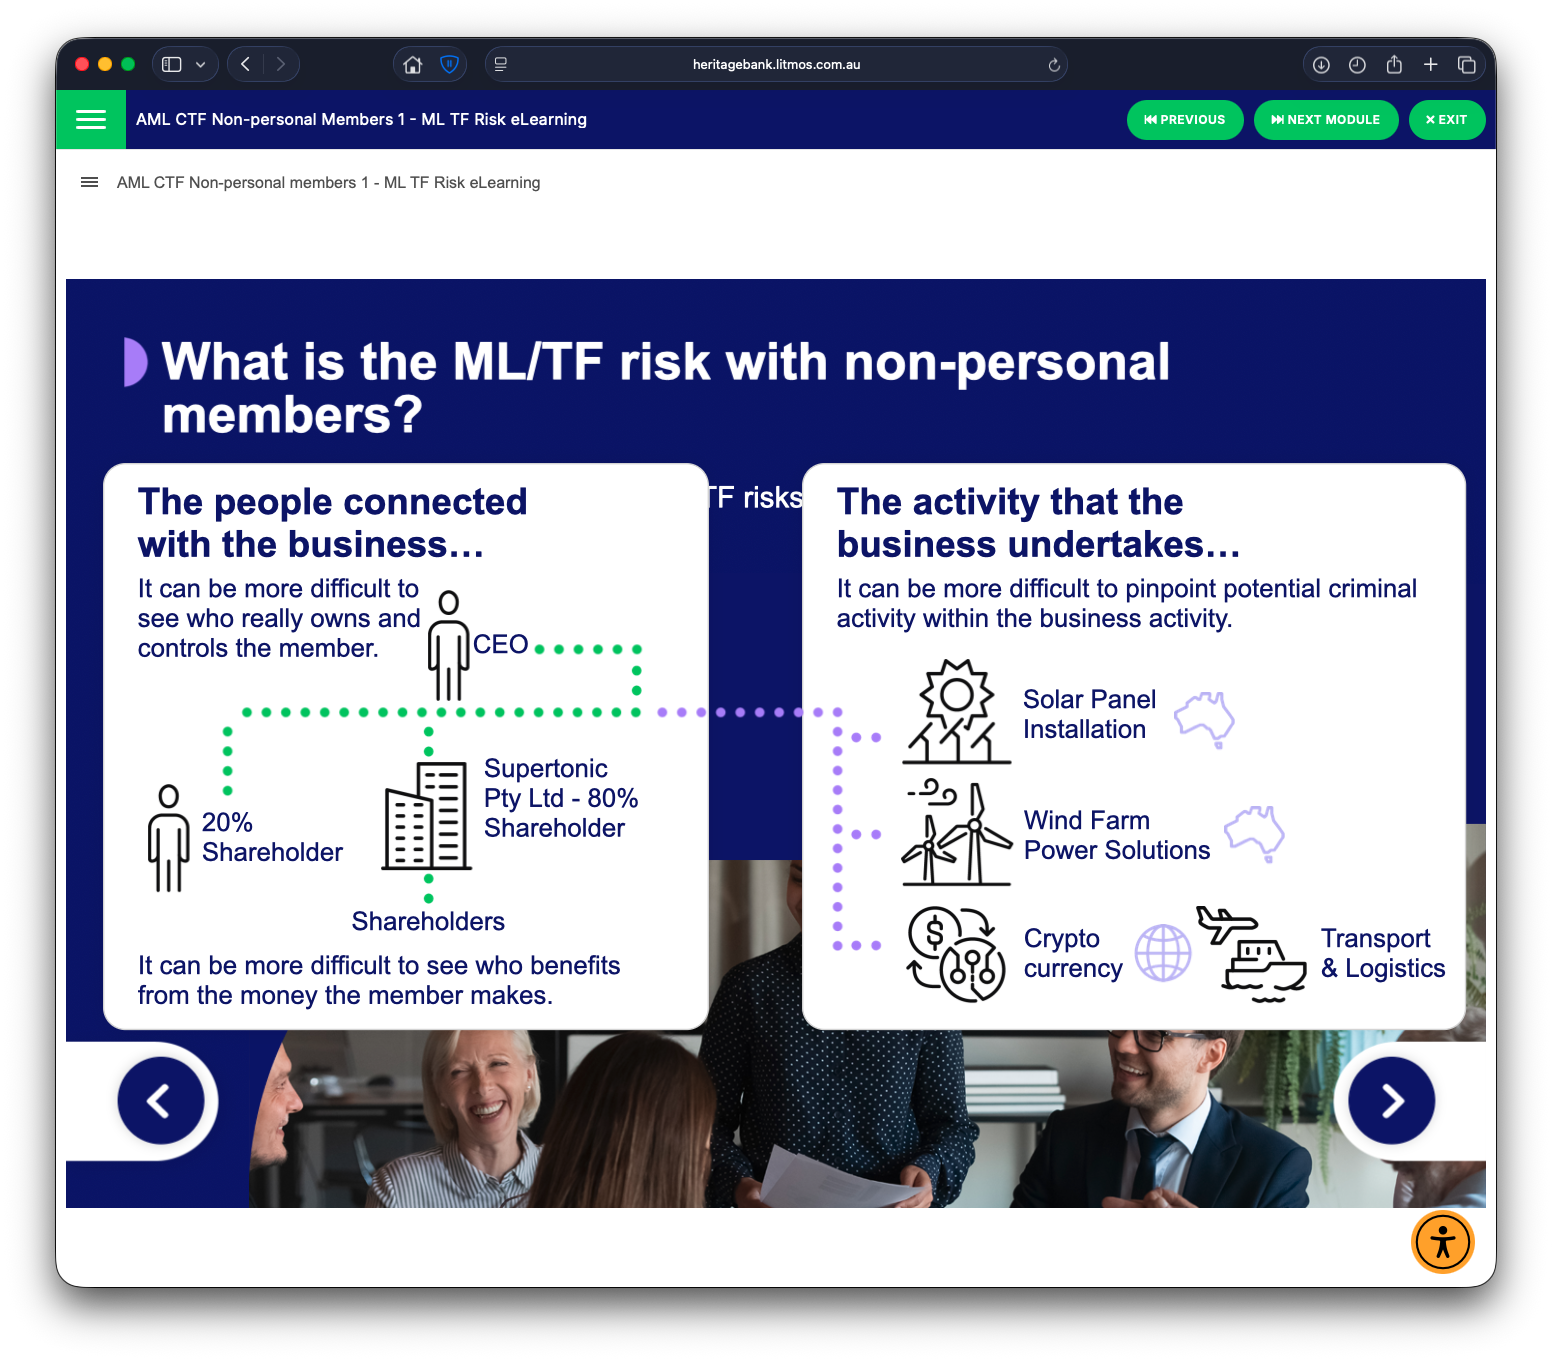The width and height of the screenshot is (1552, 1361).
Task: Click Australia map beside Solar Panel Installation
Action: (x=1204, y=719)
